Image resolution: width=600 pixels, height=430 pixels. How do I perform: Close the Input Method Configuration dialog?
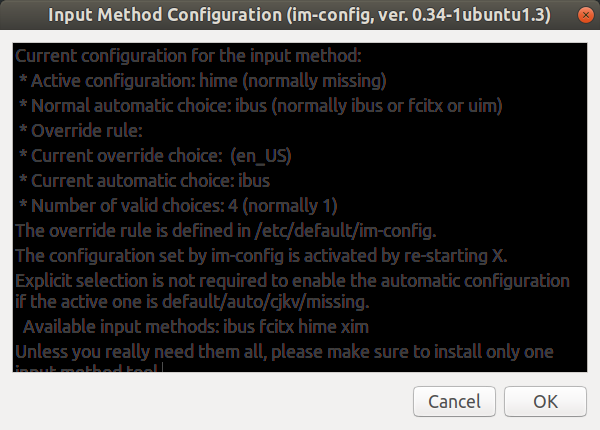click(x=585, y=15)
